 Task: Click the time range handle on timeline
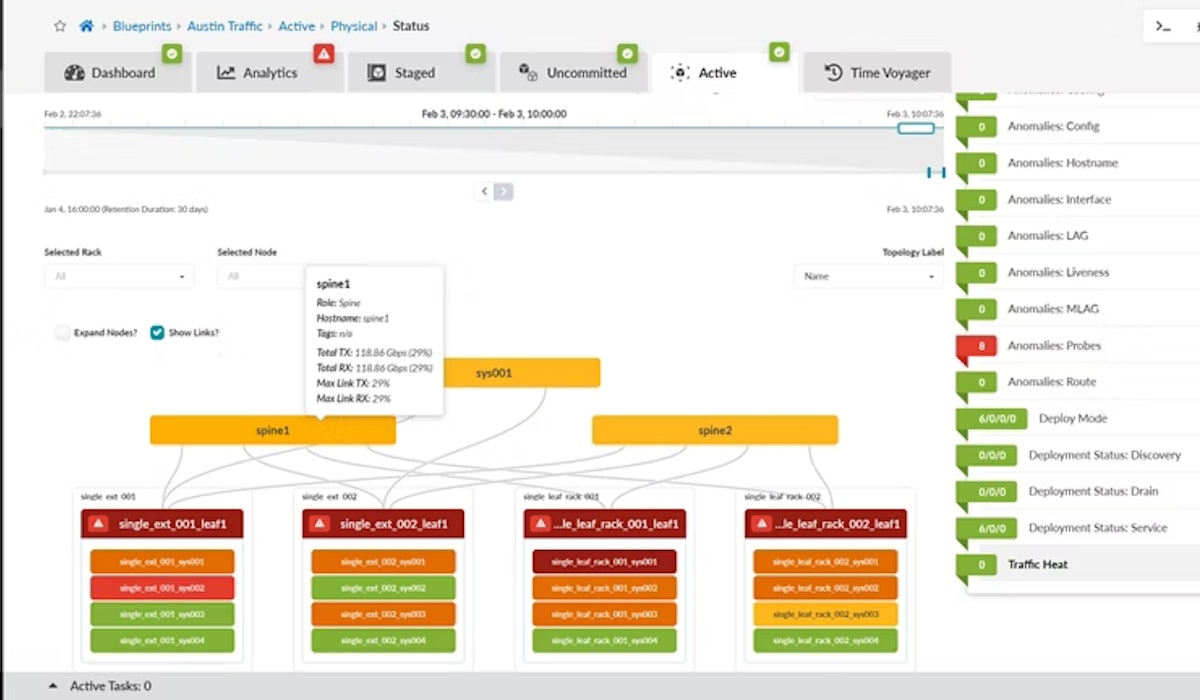[x=915, y=128]
